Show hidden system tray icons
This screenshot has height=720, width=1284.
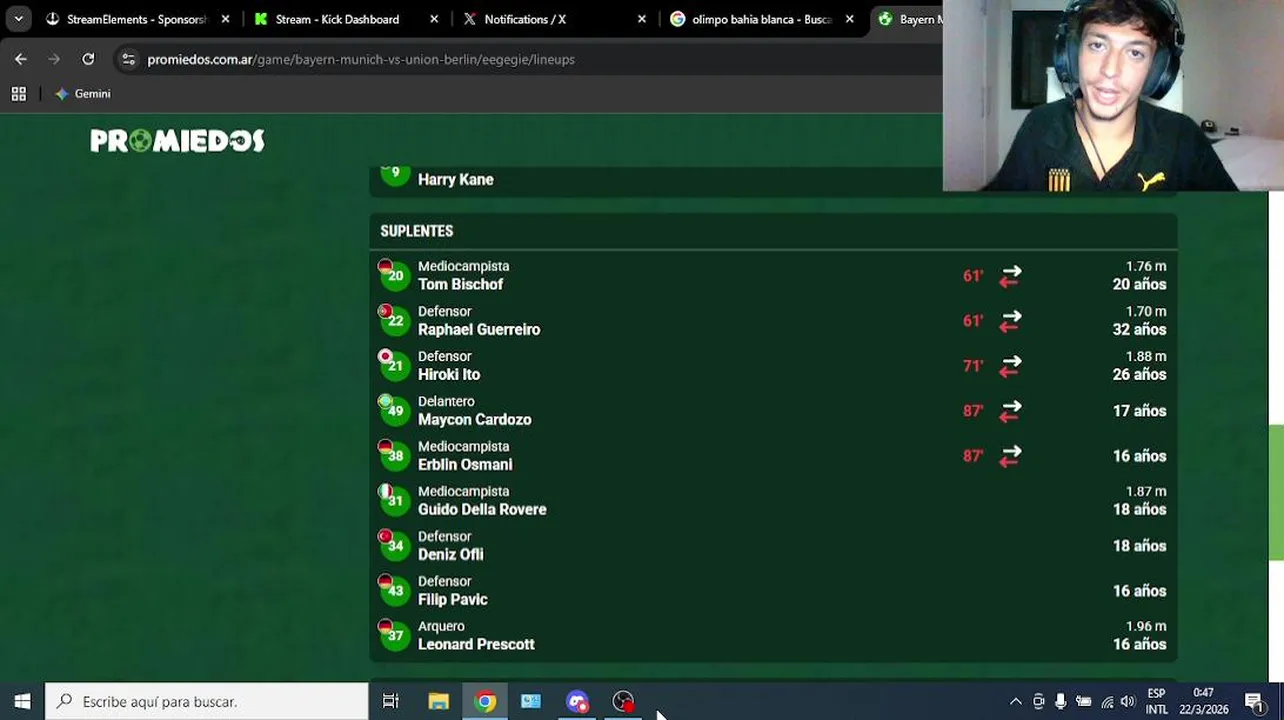coord(1016,701)
